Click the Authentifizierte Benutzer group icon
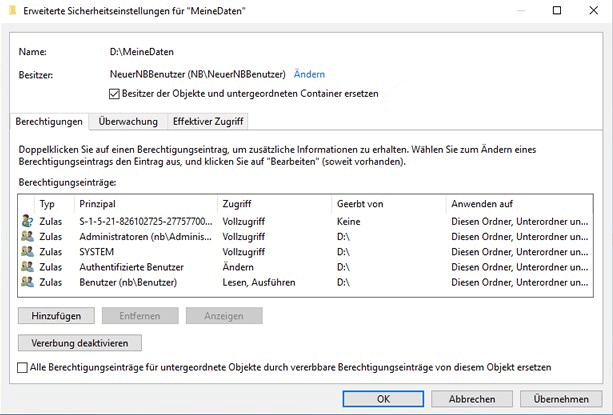This screenshot has height=415, width=613. click(27, 267)
